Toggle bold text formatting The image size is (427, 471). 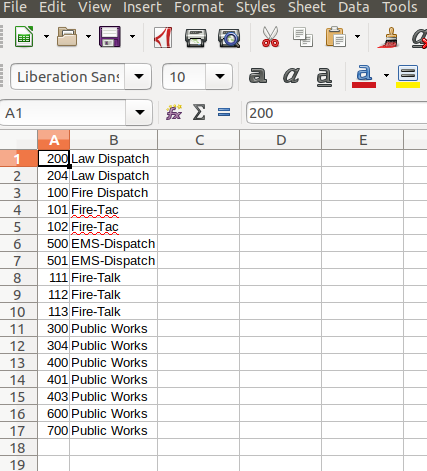258,76
